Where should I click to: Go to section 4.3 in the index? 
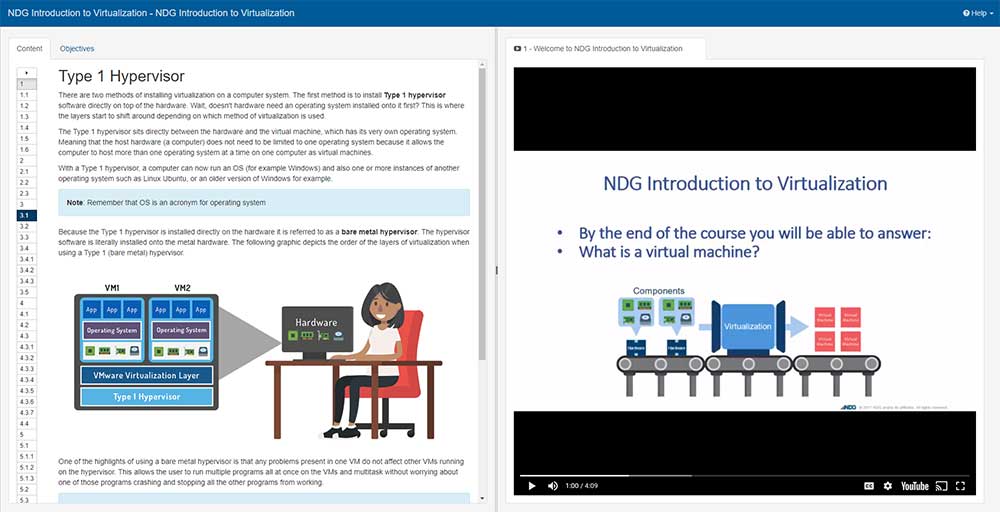pyautogui.click(x=26, y=336)
